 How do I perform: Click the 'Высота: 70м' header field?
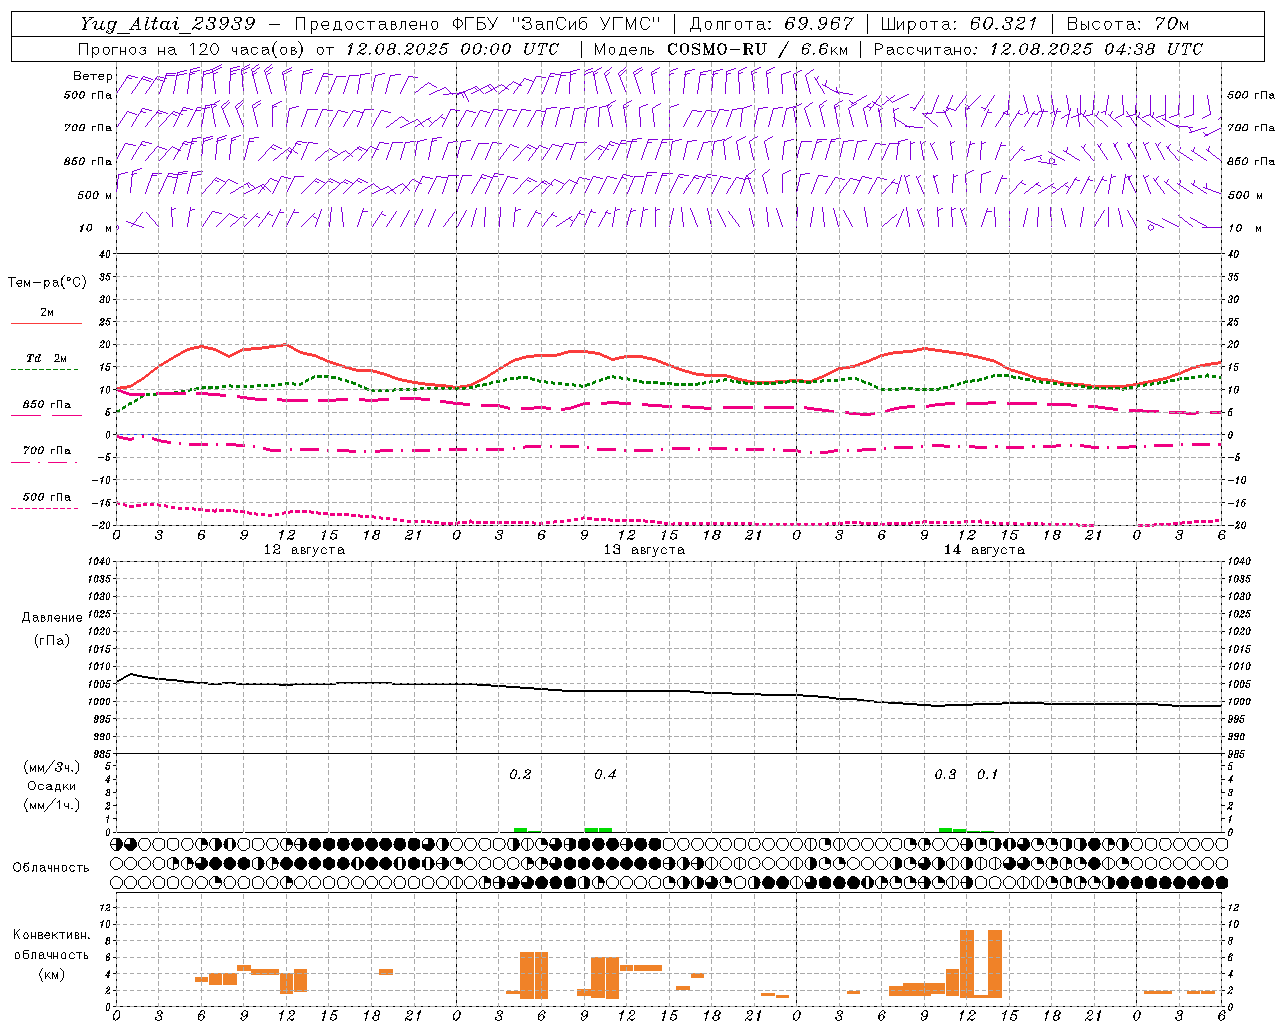1128,24
